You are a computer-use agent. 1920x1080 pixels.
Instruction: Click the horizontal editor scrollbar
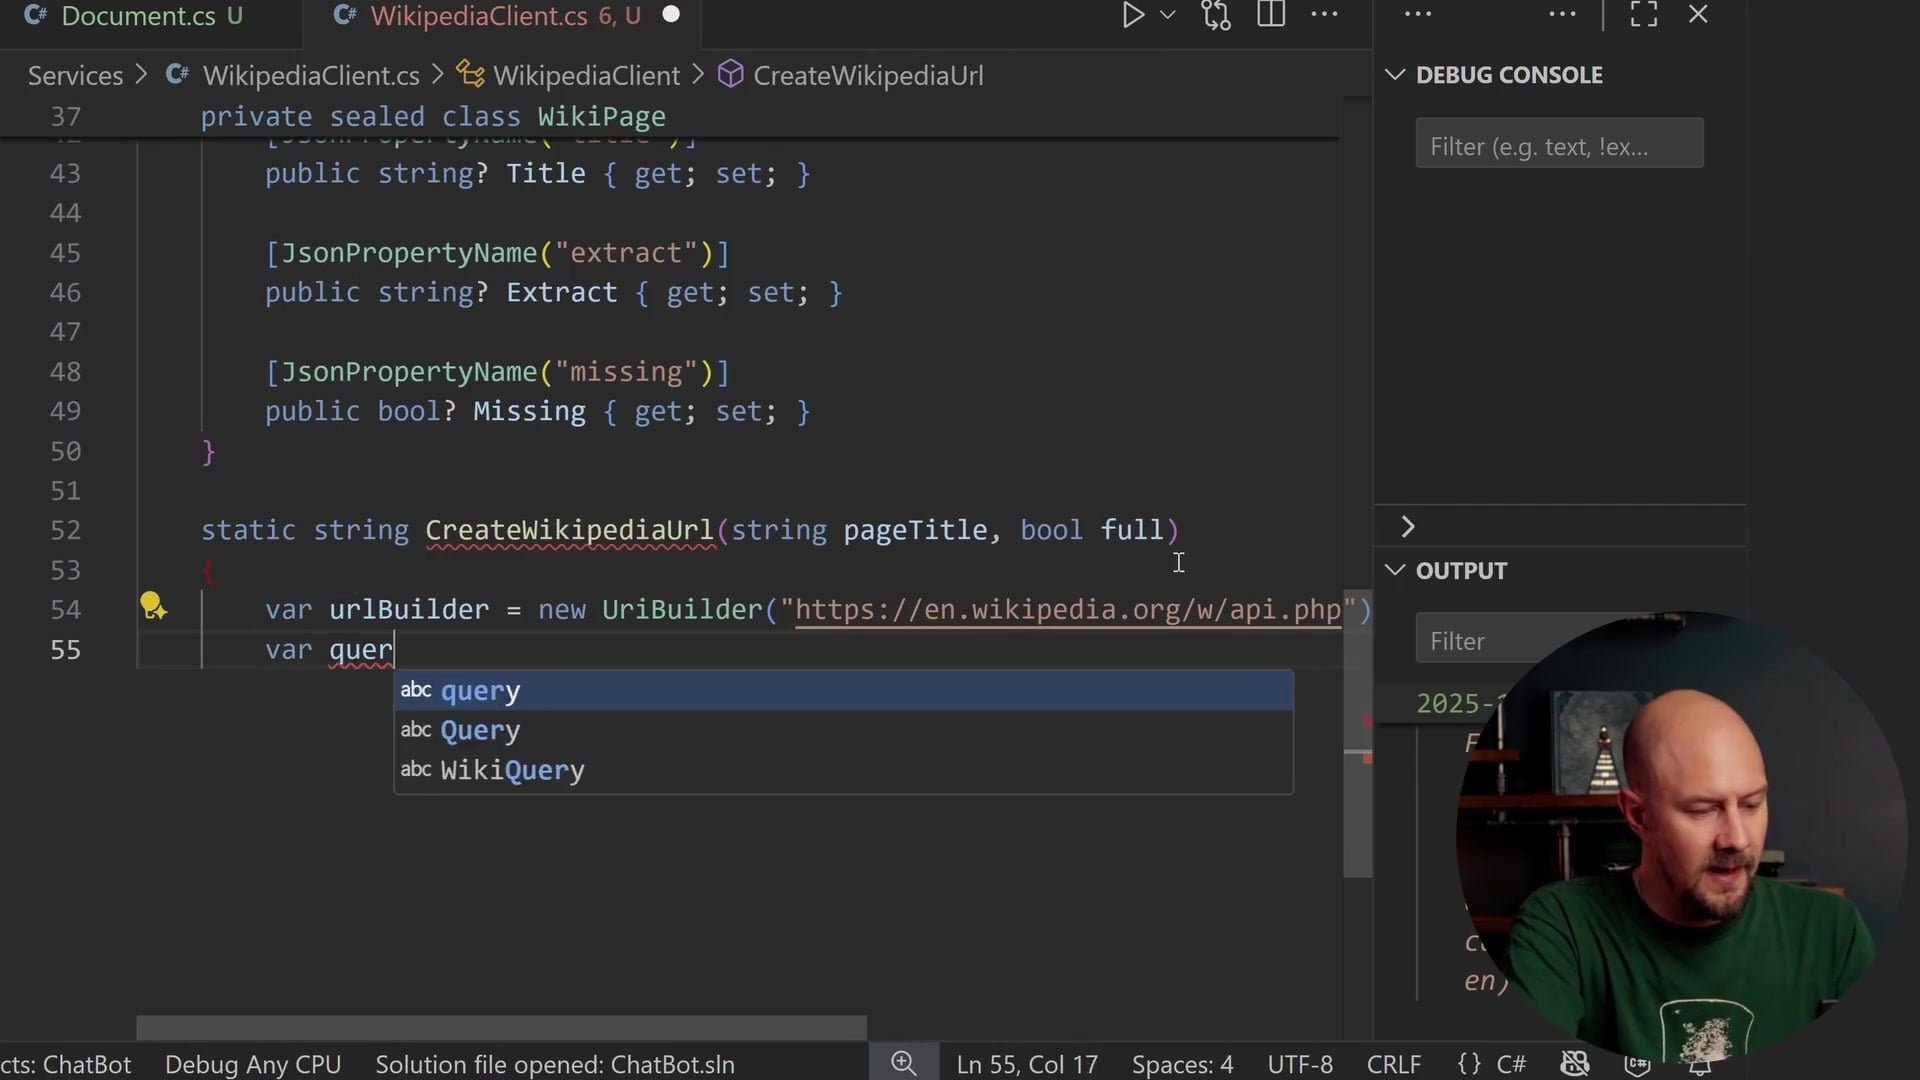[500, 1027]
